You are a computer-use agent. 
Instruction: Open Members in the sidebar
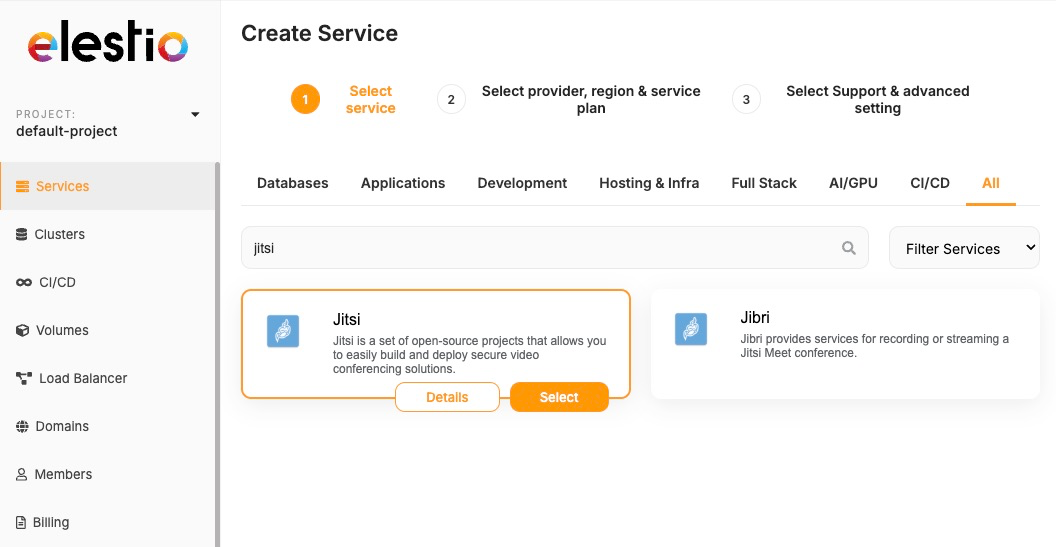coord(107,474)
